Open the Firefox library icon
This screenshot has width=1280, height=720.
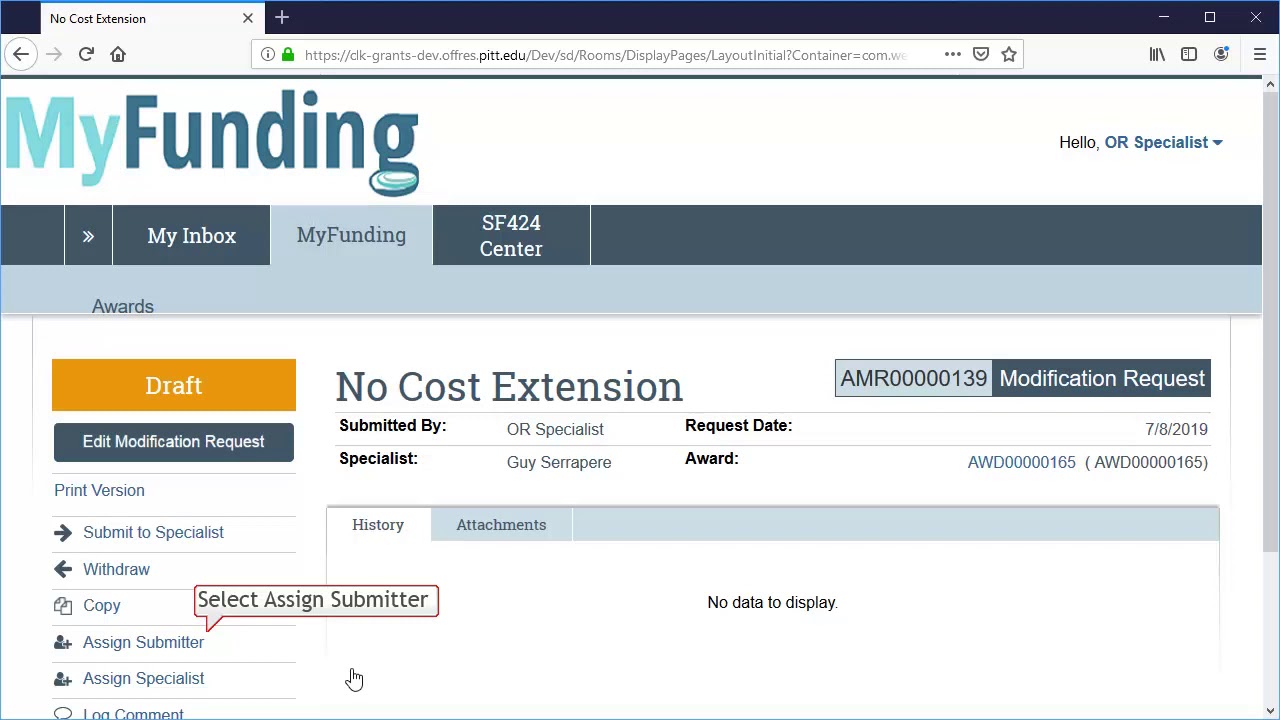pos(1157,54)
